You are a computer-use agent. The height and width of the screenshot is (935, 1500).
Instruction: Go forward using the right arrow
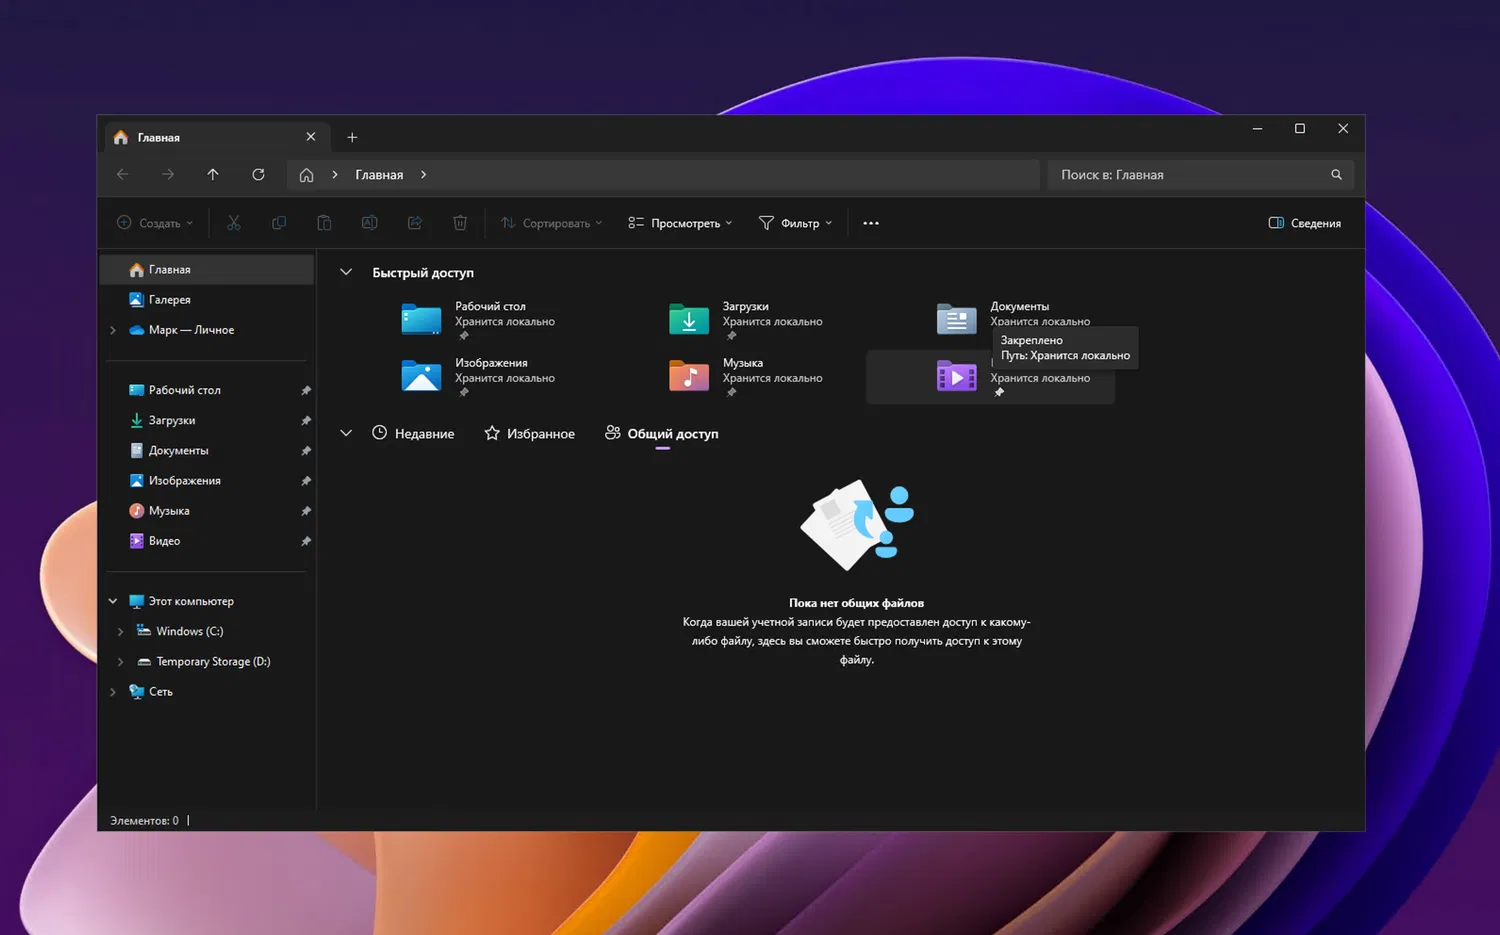click(168, 175)
